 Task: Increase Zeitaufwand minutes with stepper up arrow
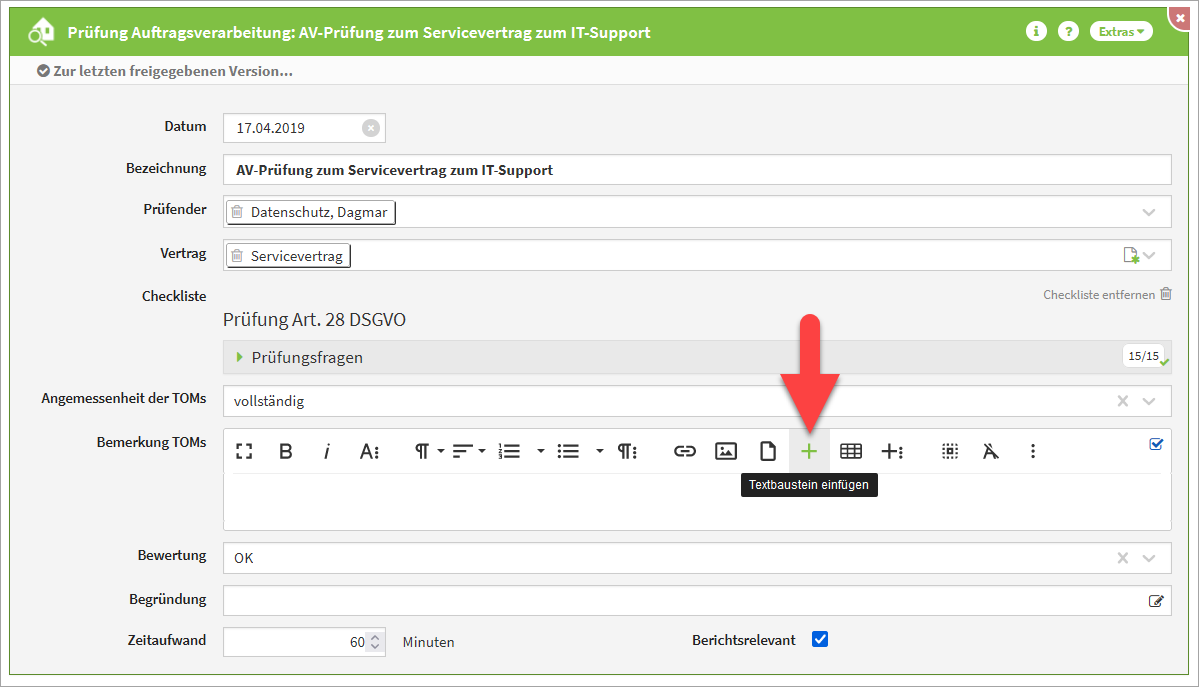coord(375,636)
